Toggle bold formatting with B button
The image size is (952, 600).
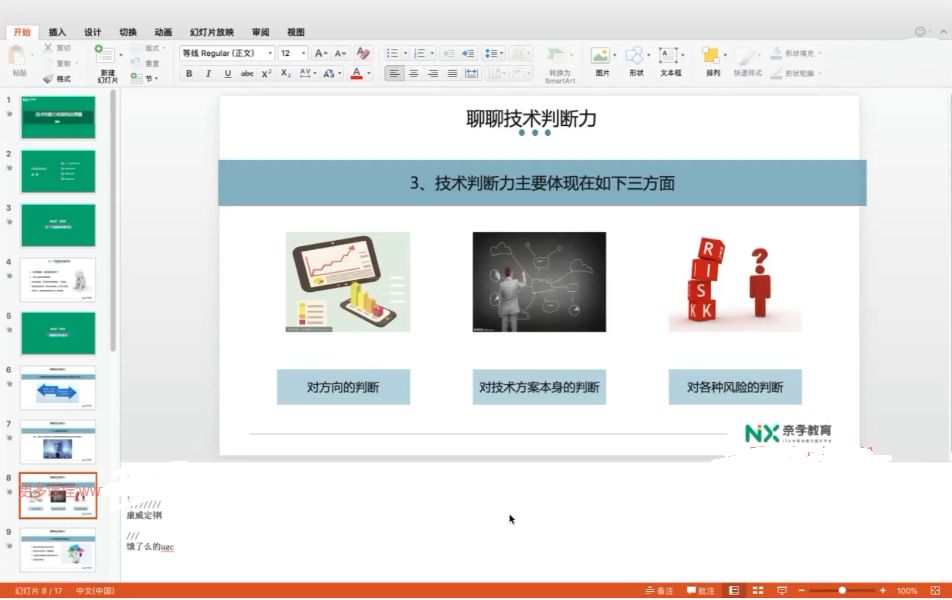tap(188, 73)
